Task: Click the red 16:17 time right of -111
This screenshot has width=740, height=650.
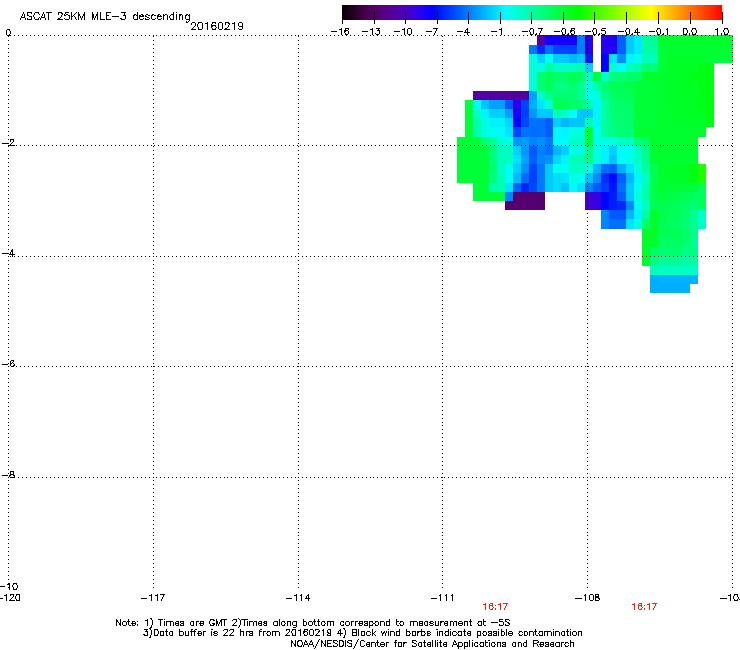Action: (x=495, y=607)
